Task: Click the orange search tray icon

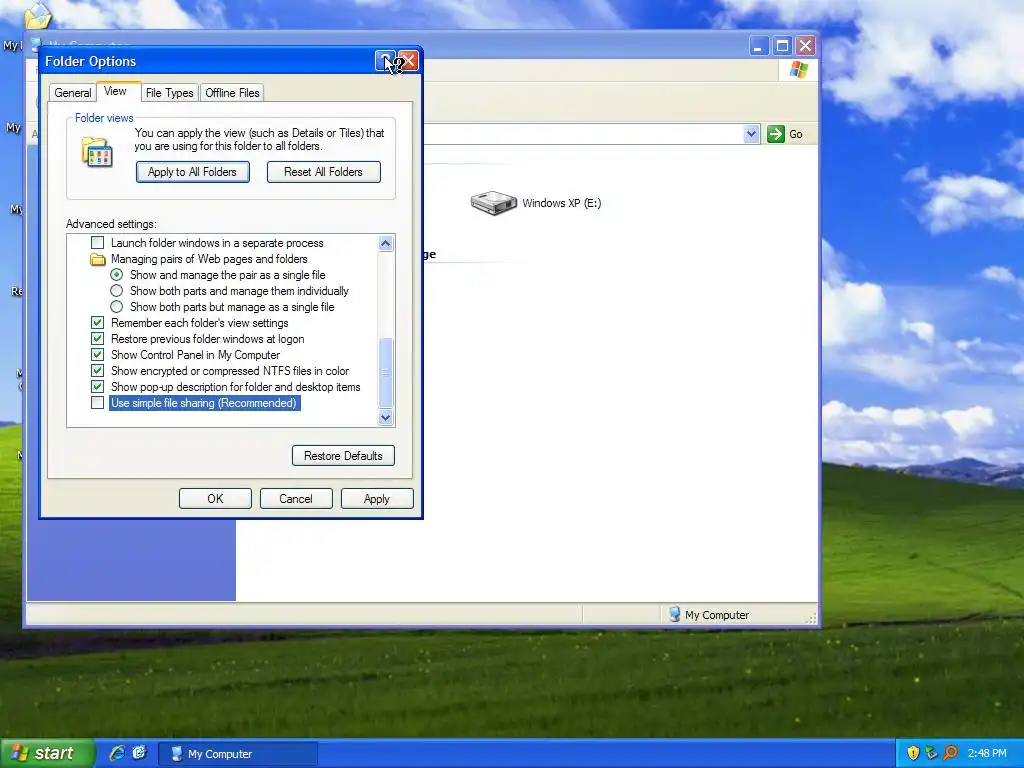Action: (950, 753)
